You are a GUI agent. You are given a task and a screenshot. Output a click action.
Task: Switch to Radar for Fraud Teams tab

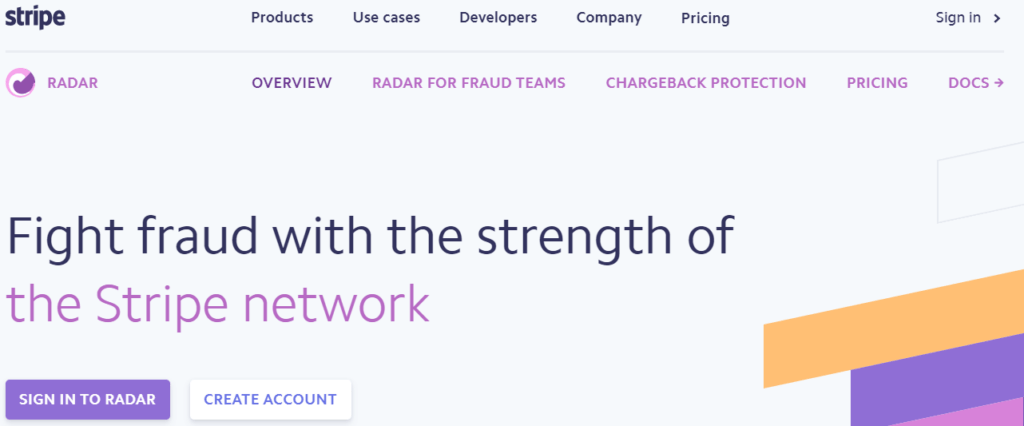[x=469, y=83]
